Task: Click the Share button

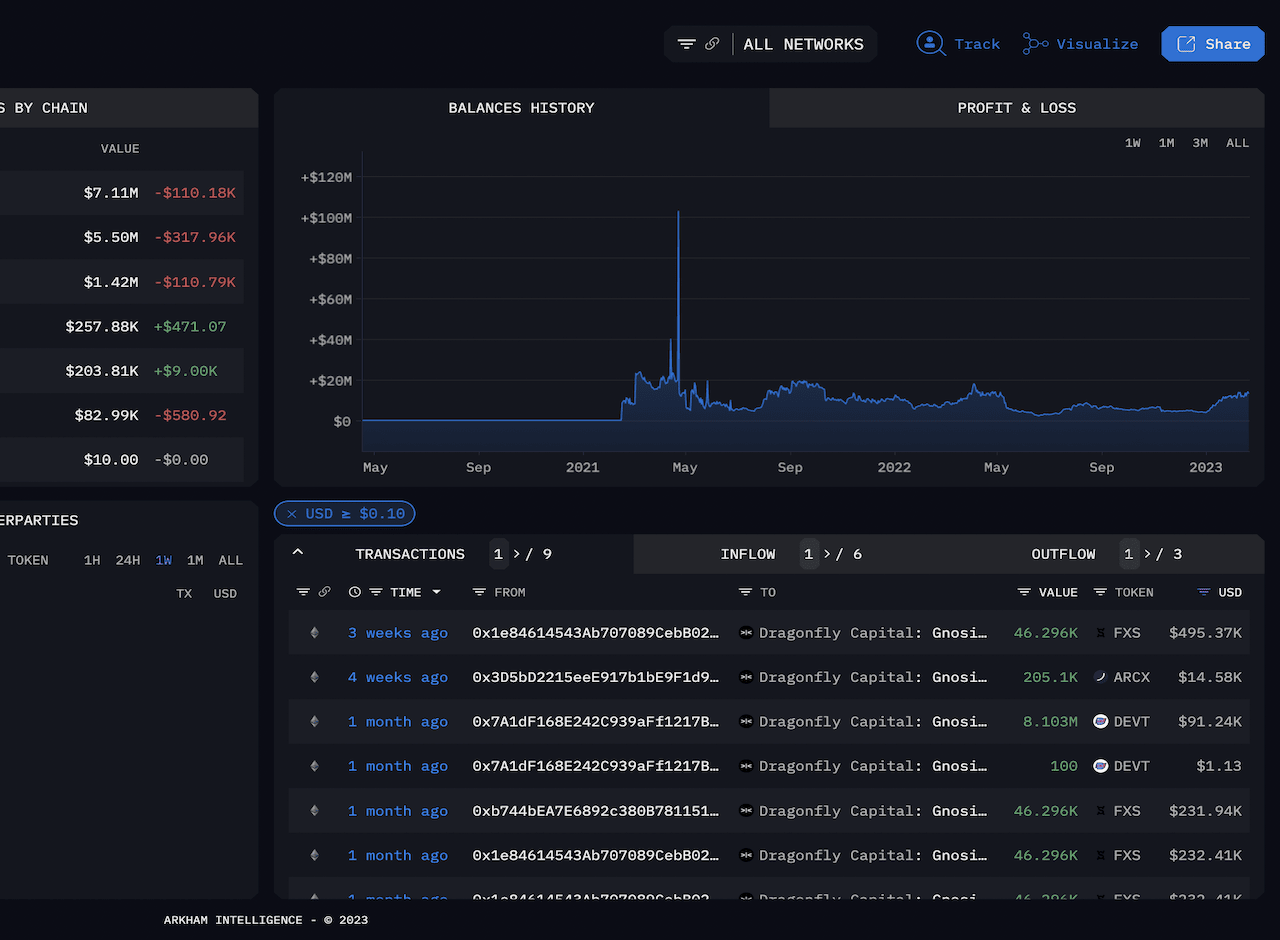Action: (1213, 44)
